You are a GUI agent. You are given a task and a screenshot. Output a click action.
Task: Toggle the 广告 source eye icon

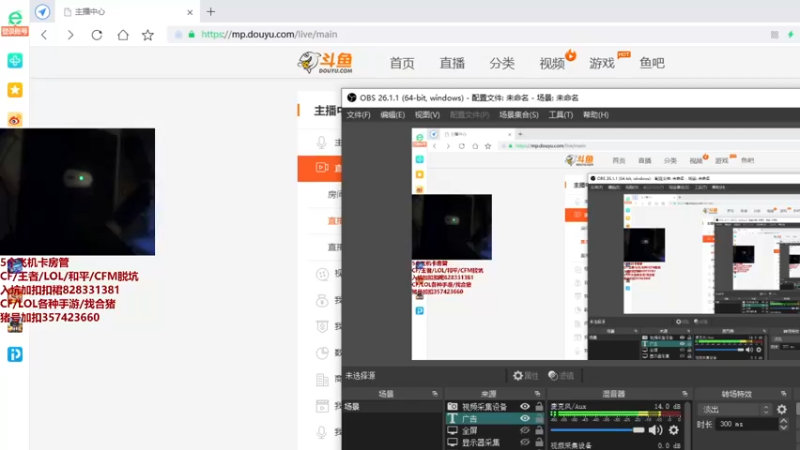[x=524, y=418]
